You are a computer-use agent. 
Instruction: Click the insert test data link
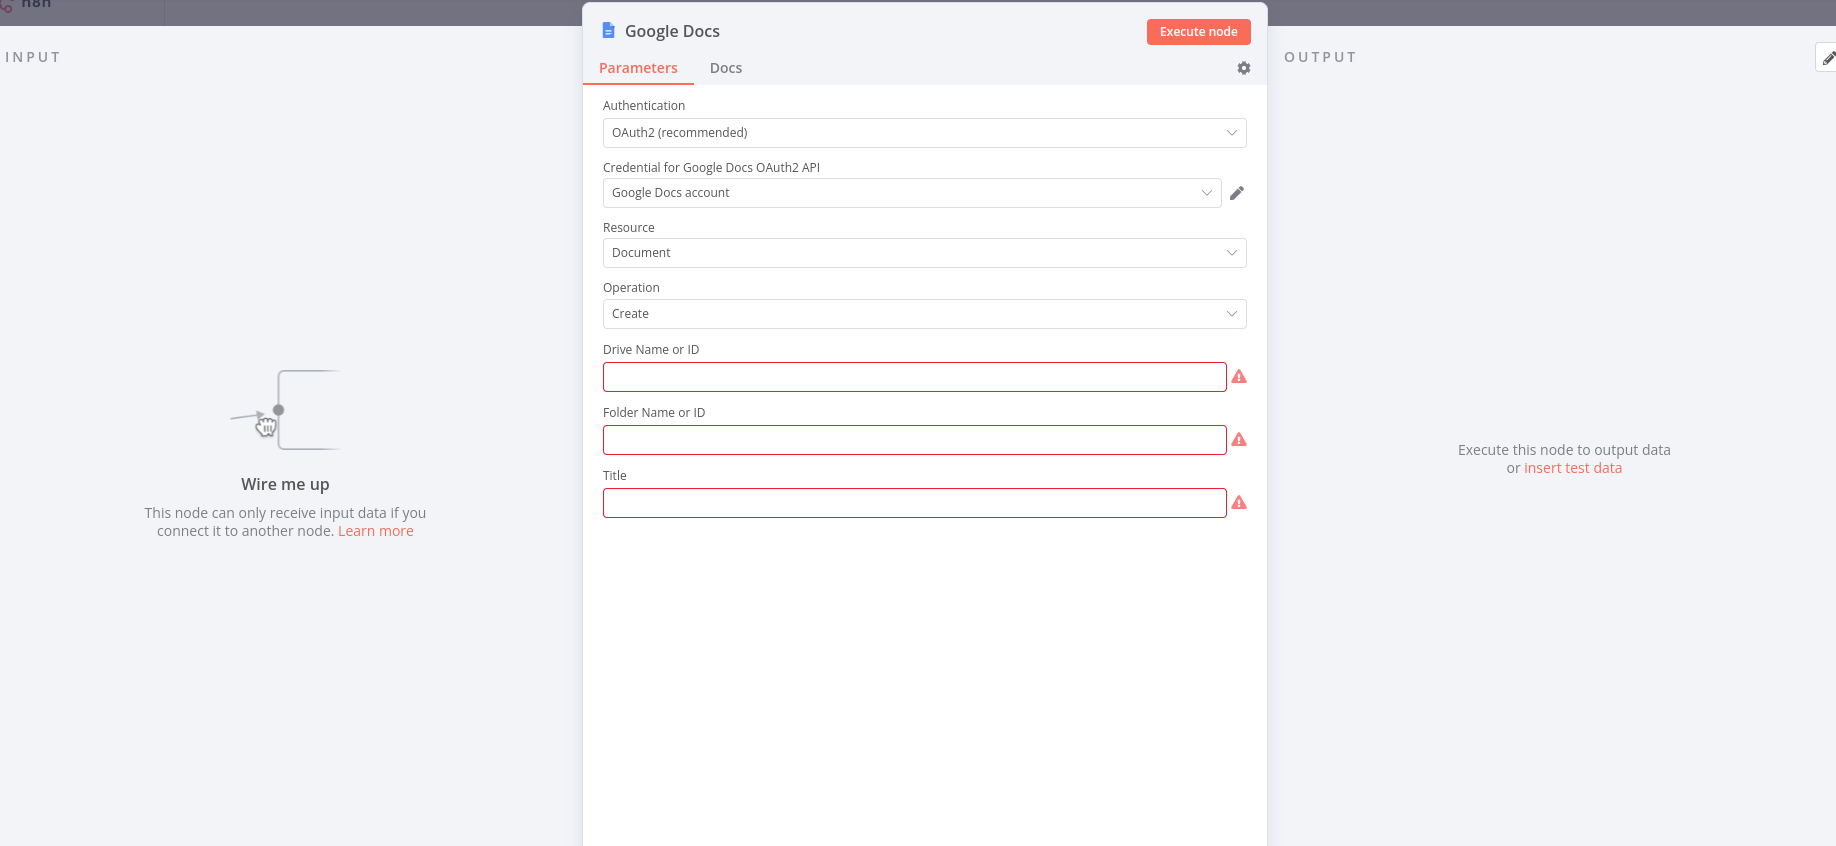tap(1572, 468)
